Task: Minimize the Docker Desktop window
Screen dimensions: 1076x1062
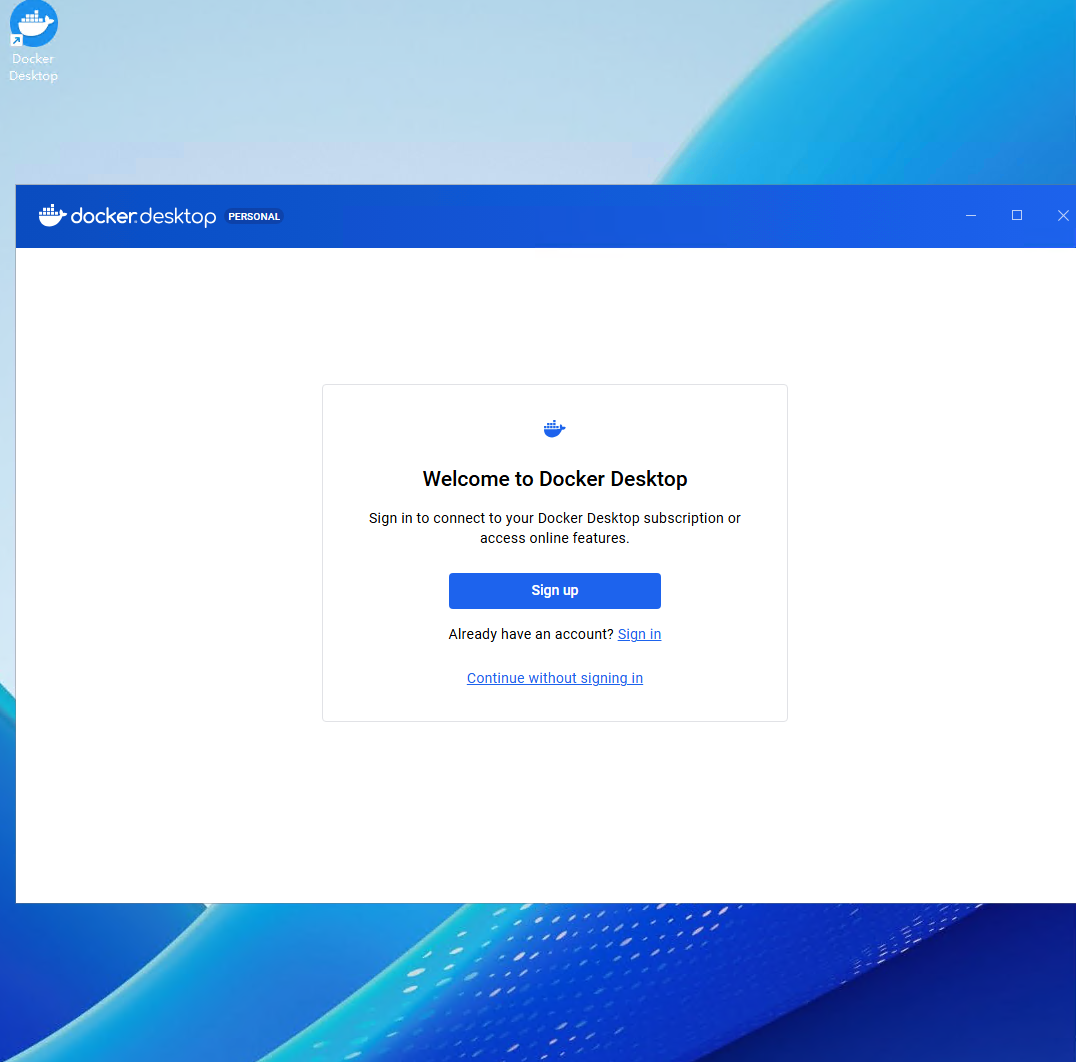Action: 971,215
